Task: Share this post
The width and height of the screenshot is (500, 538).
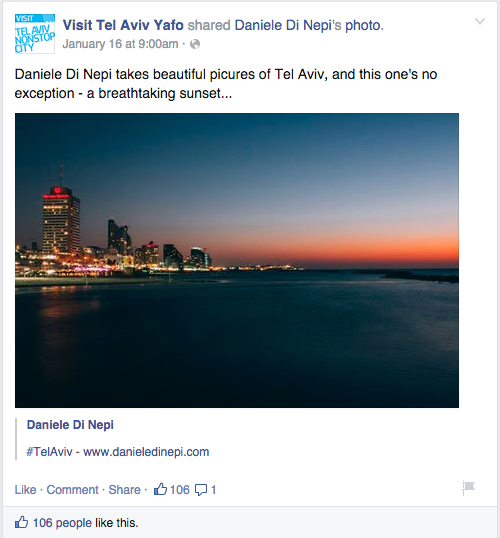Action: click(x=125, y=490)
